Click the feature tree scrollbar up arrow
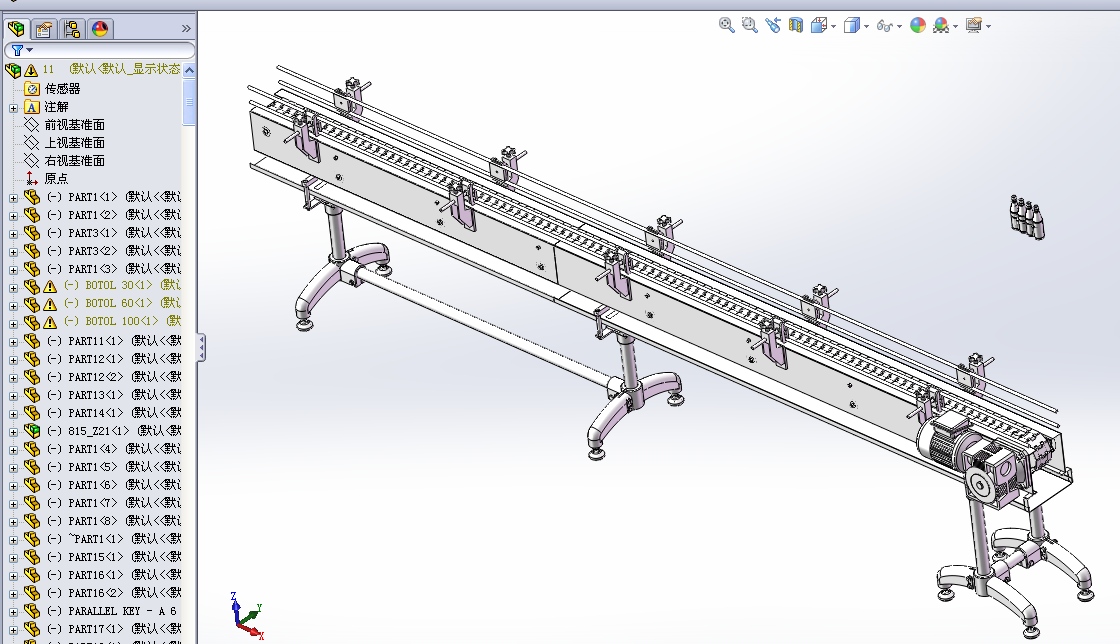Screen dimensions: 1120x644 189,70
